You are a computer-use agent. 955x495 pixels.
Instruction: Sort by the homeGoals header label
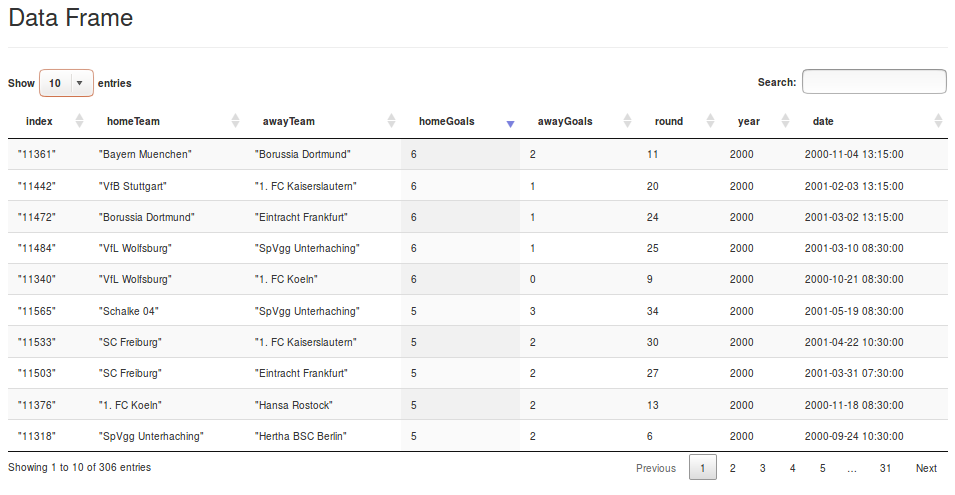[446, 121]
